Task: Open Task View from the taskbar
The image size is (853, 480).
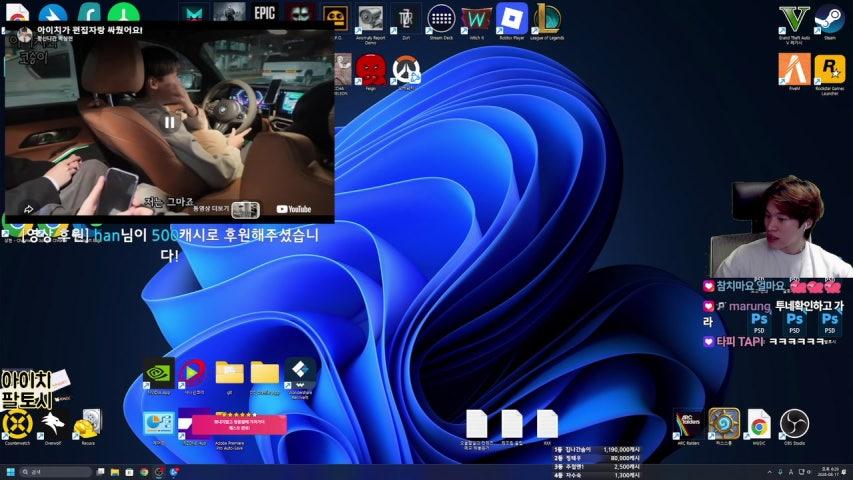Action: tap(101, 472)
